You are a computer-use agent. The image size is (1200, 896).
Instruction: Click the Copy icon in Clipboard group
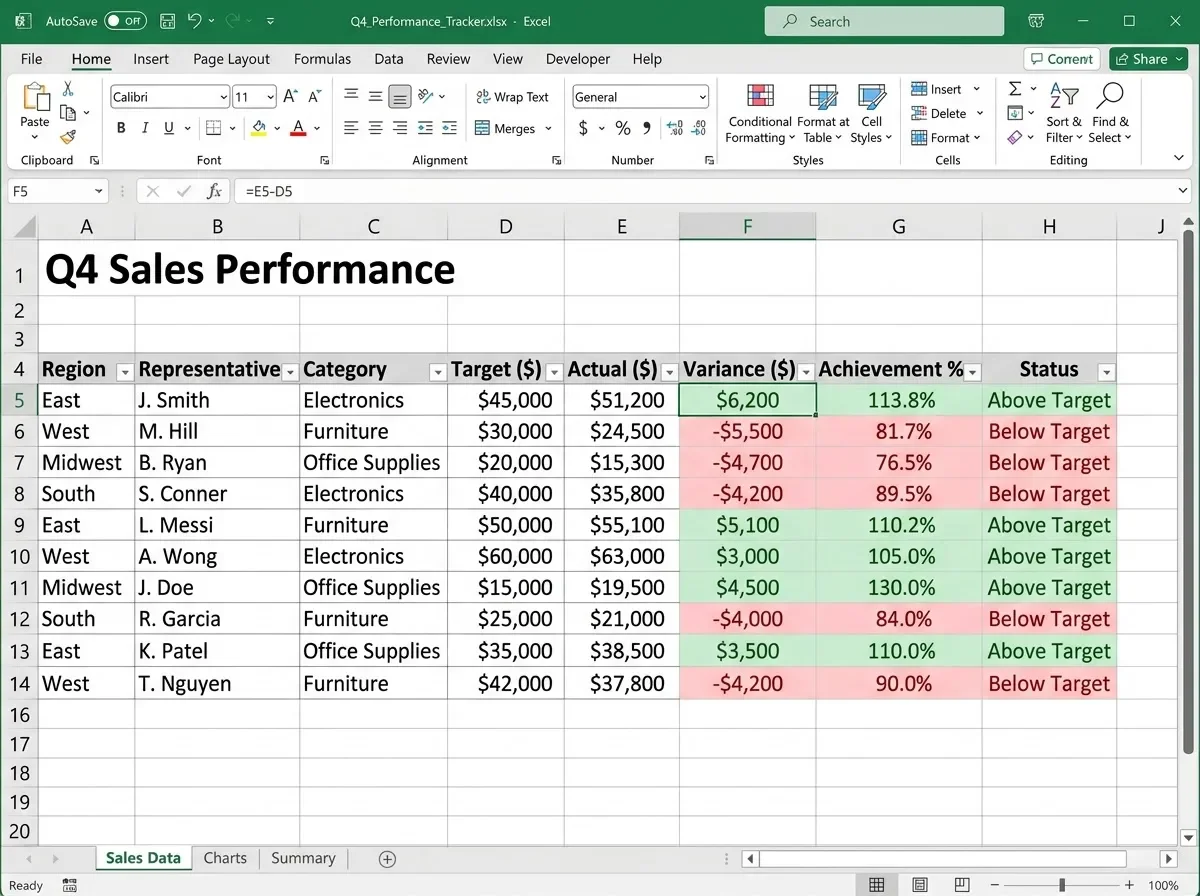68,113
